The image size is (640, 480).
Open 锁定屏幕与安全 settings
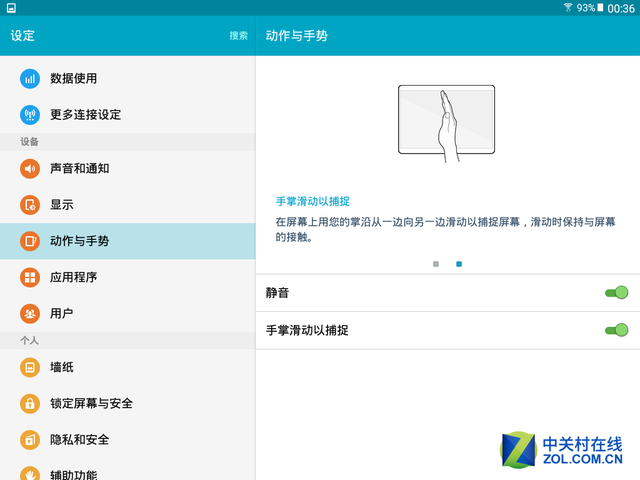128,404
